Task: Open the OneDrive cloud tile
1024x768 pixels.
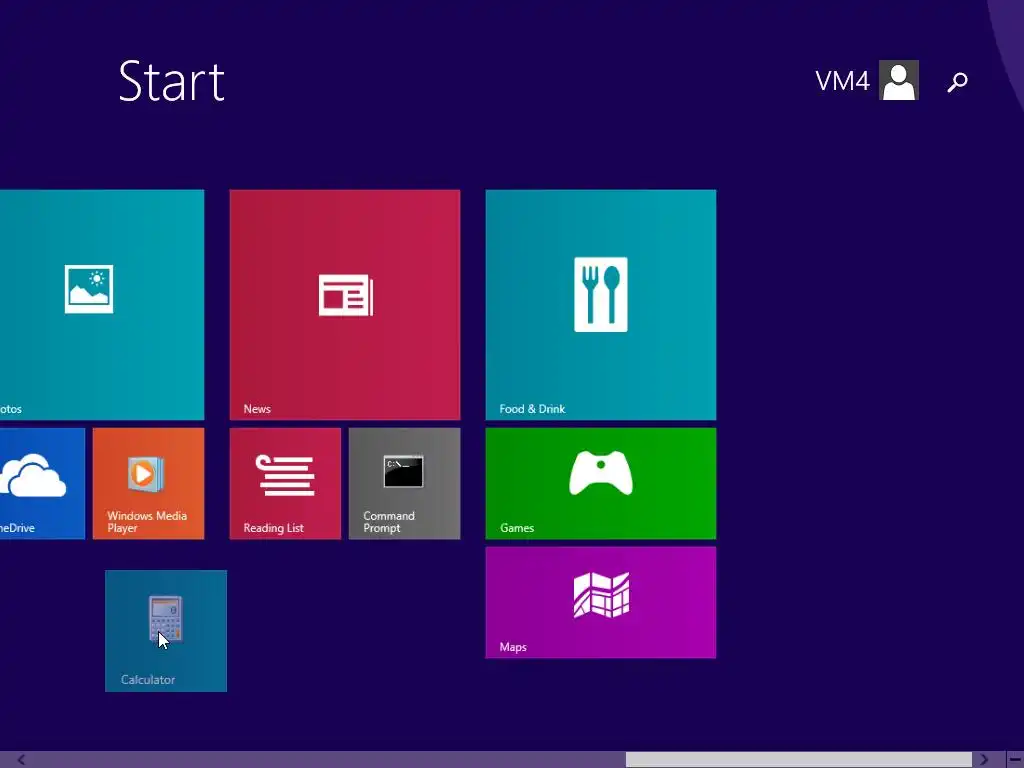Action: point(42,484)
